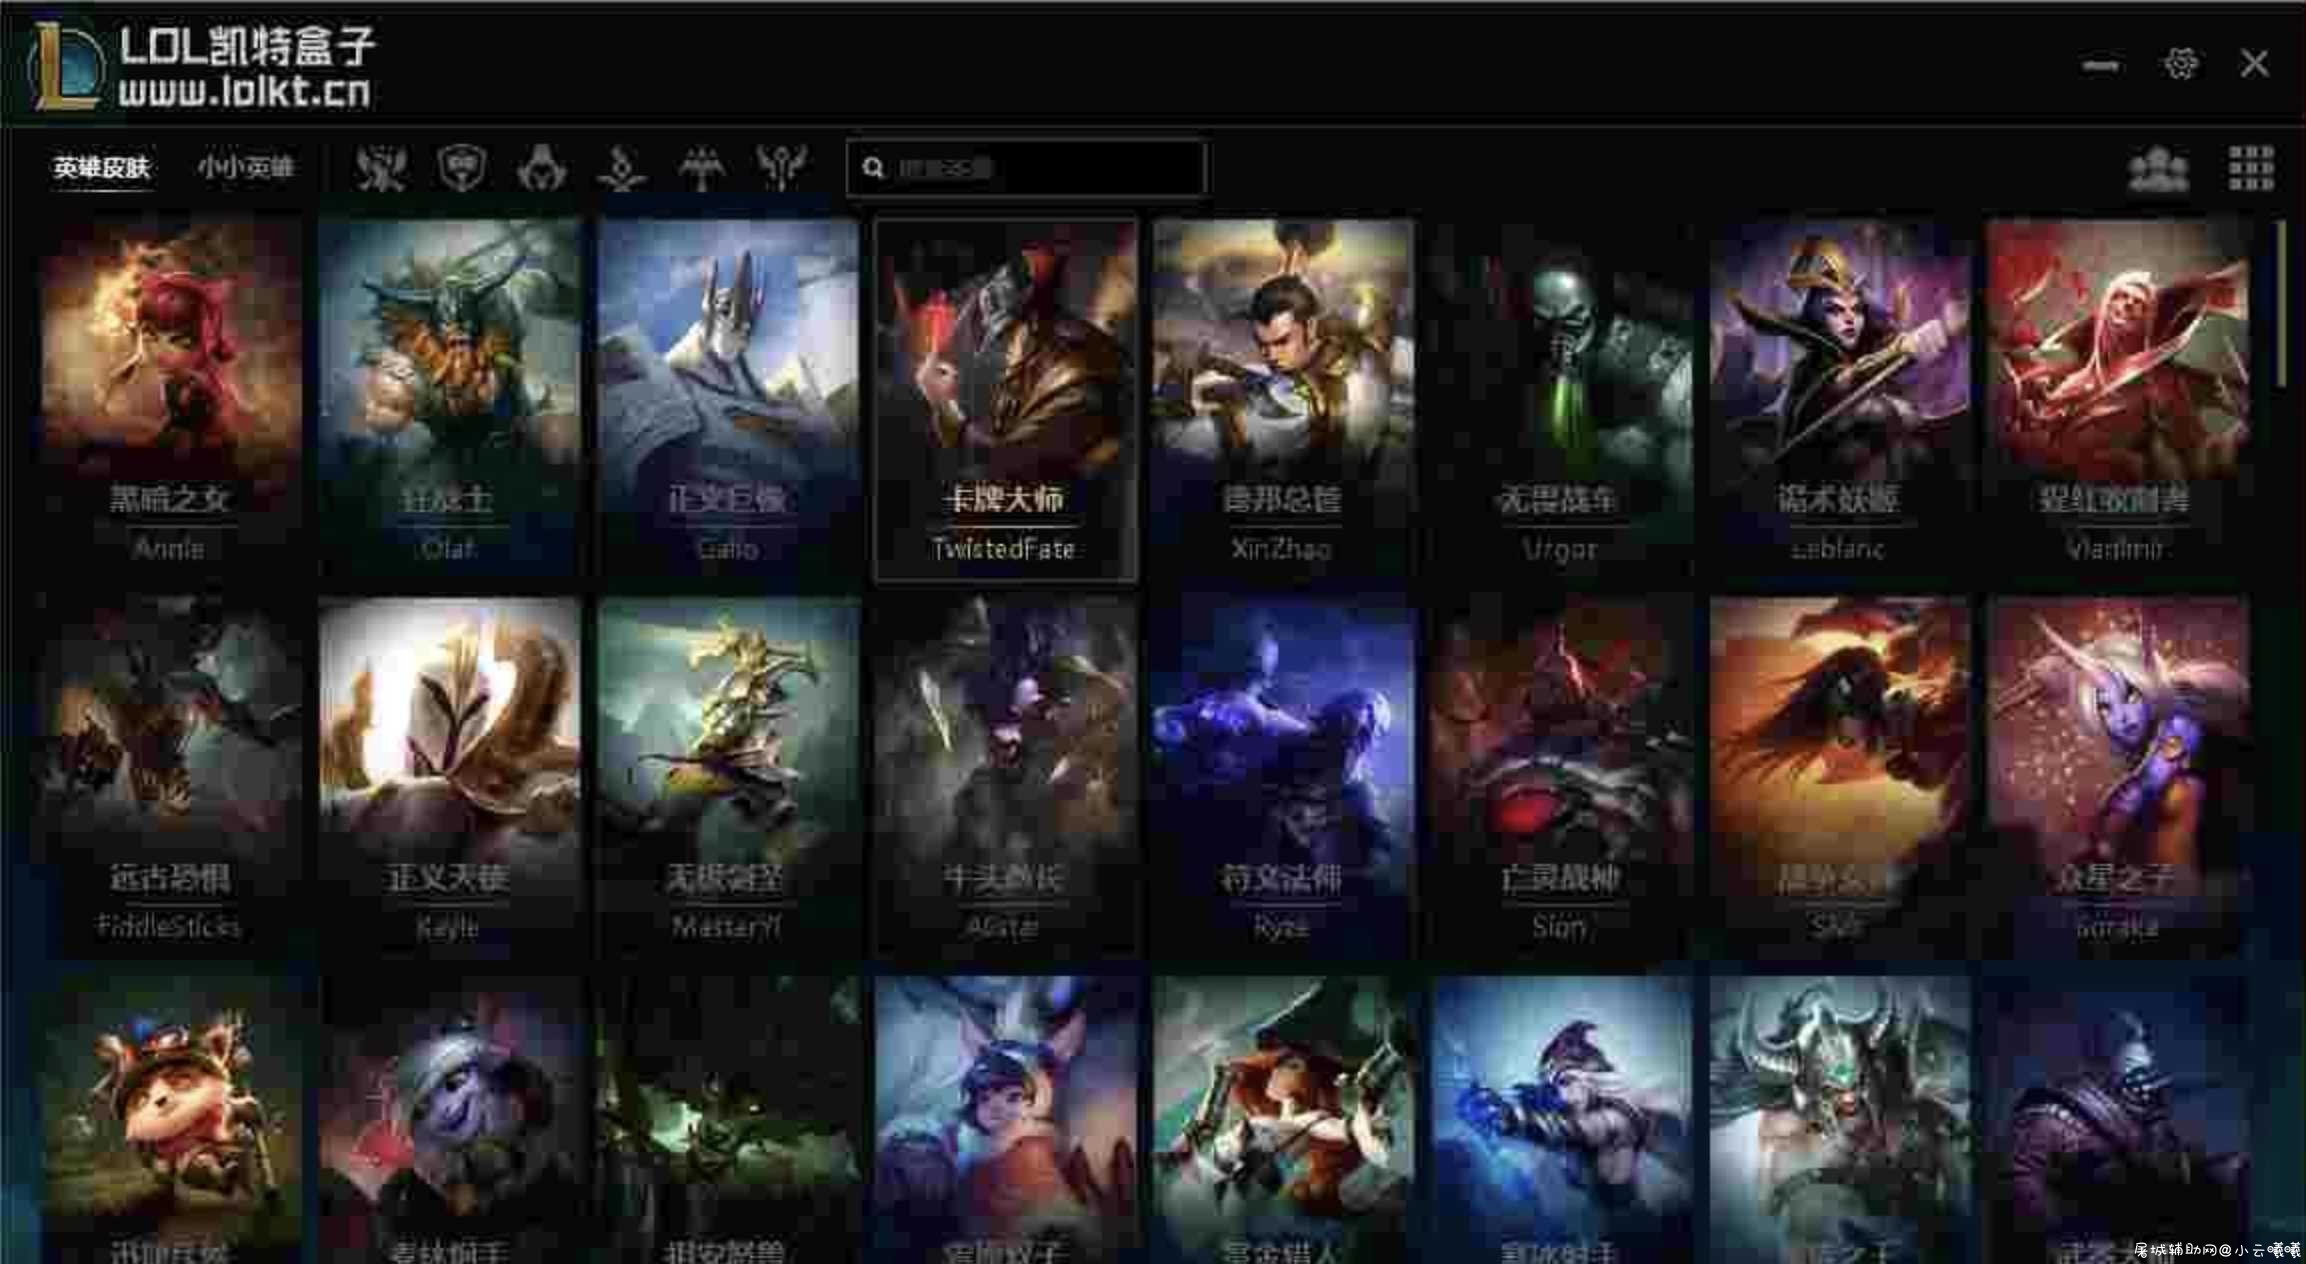The image size is (2306, 1264).
Task: Open the Urgot champion card
Action: click(x=1561, y=398)
